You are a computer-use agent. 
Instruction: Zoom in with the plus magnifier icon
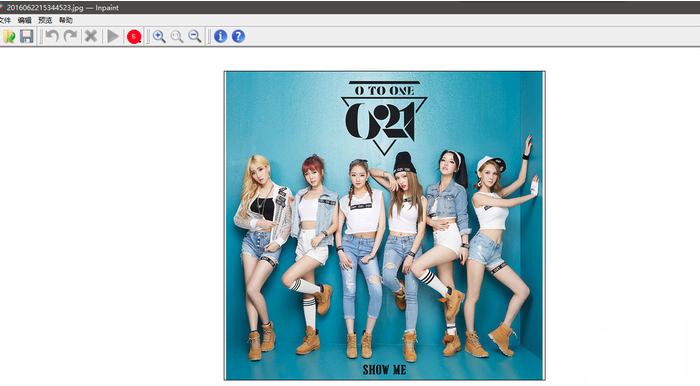tap(159, 37)
